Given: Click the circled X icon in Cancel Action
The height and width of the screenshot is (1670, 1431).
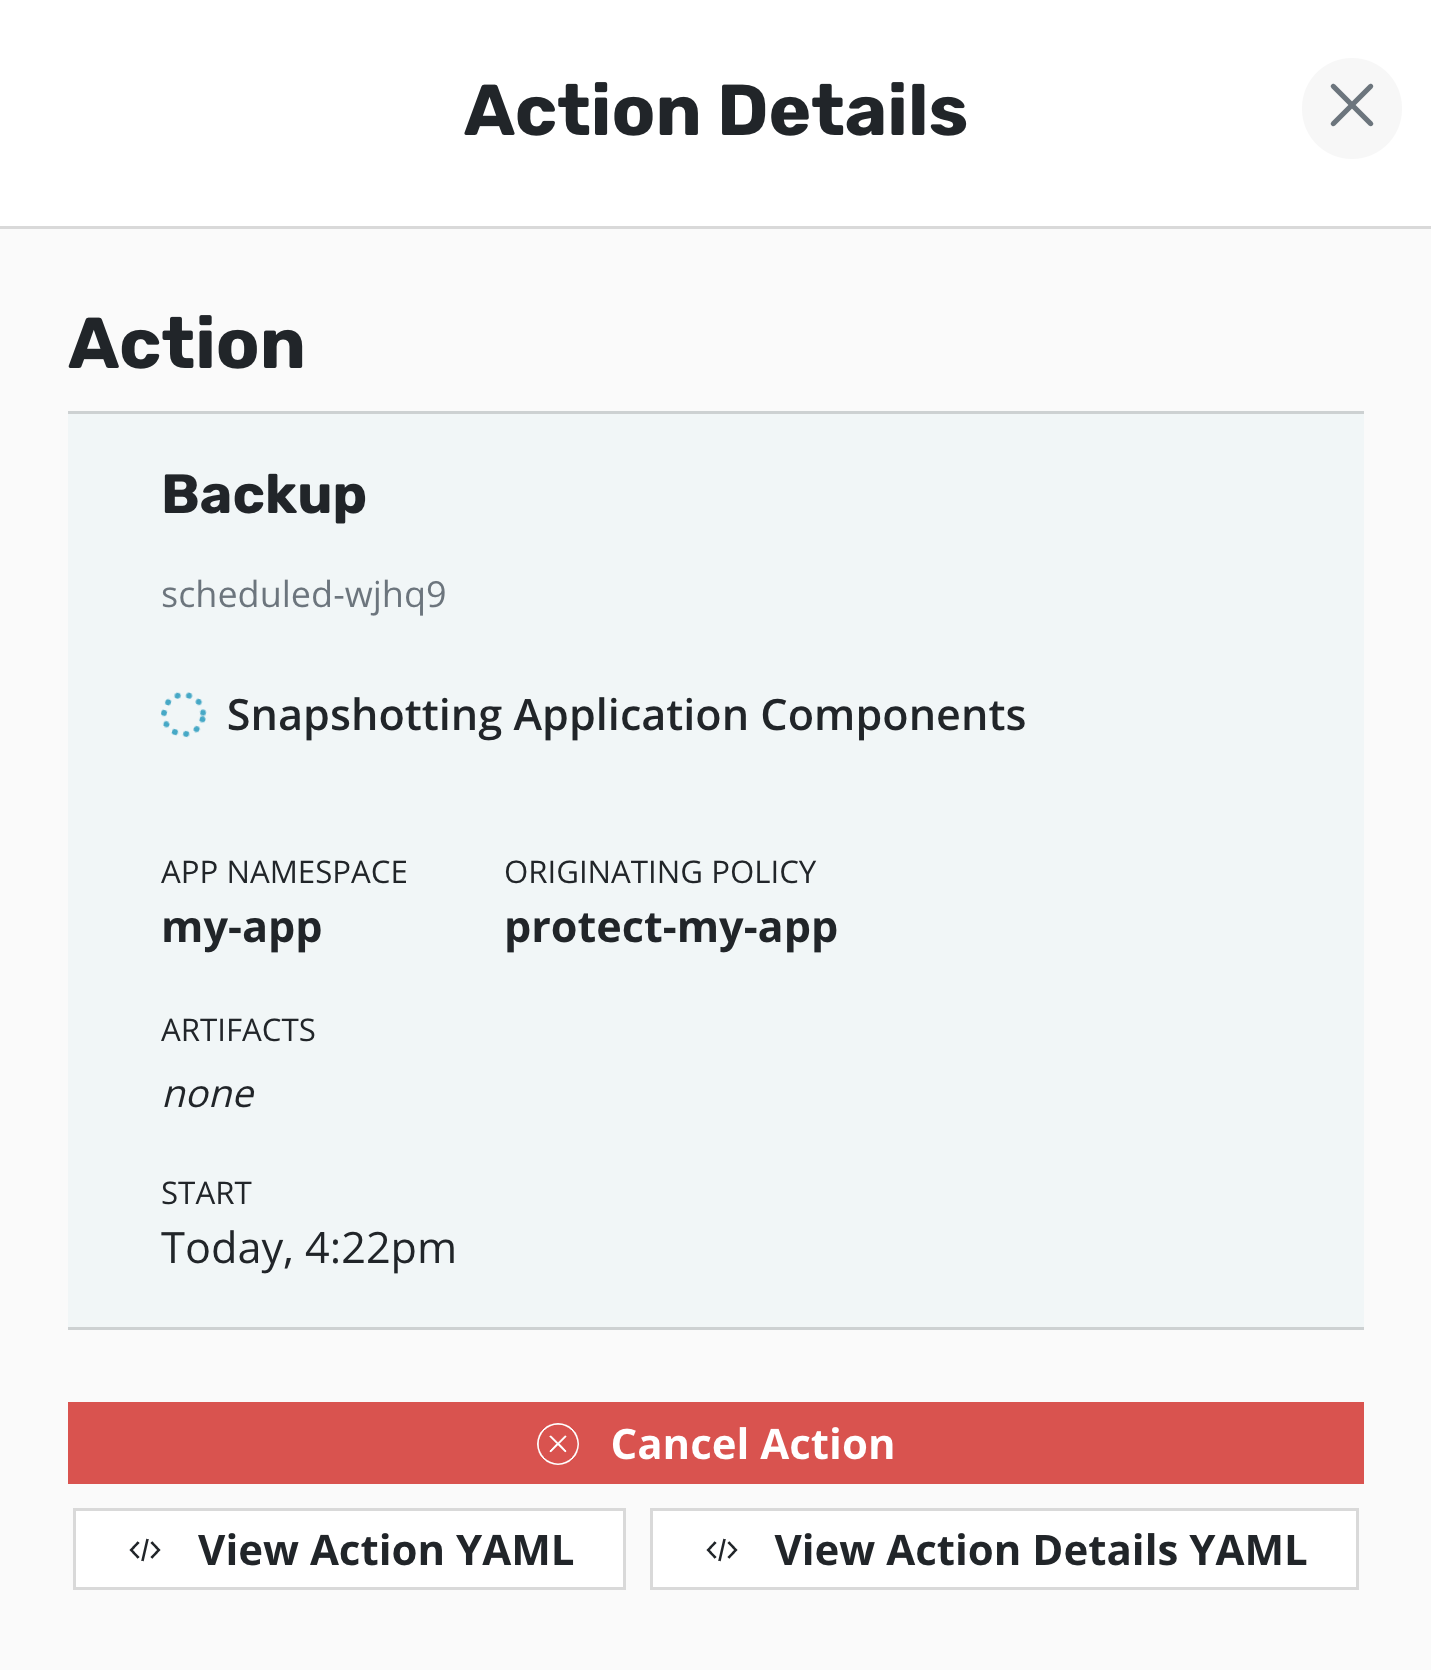Looking at the screenshot, I should tap(558, 1444).
